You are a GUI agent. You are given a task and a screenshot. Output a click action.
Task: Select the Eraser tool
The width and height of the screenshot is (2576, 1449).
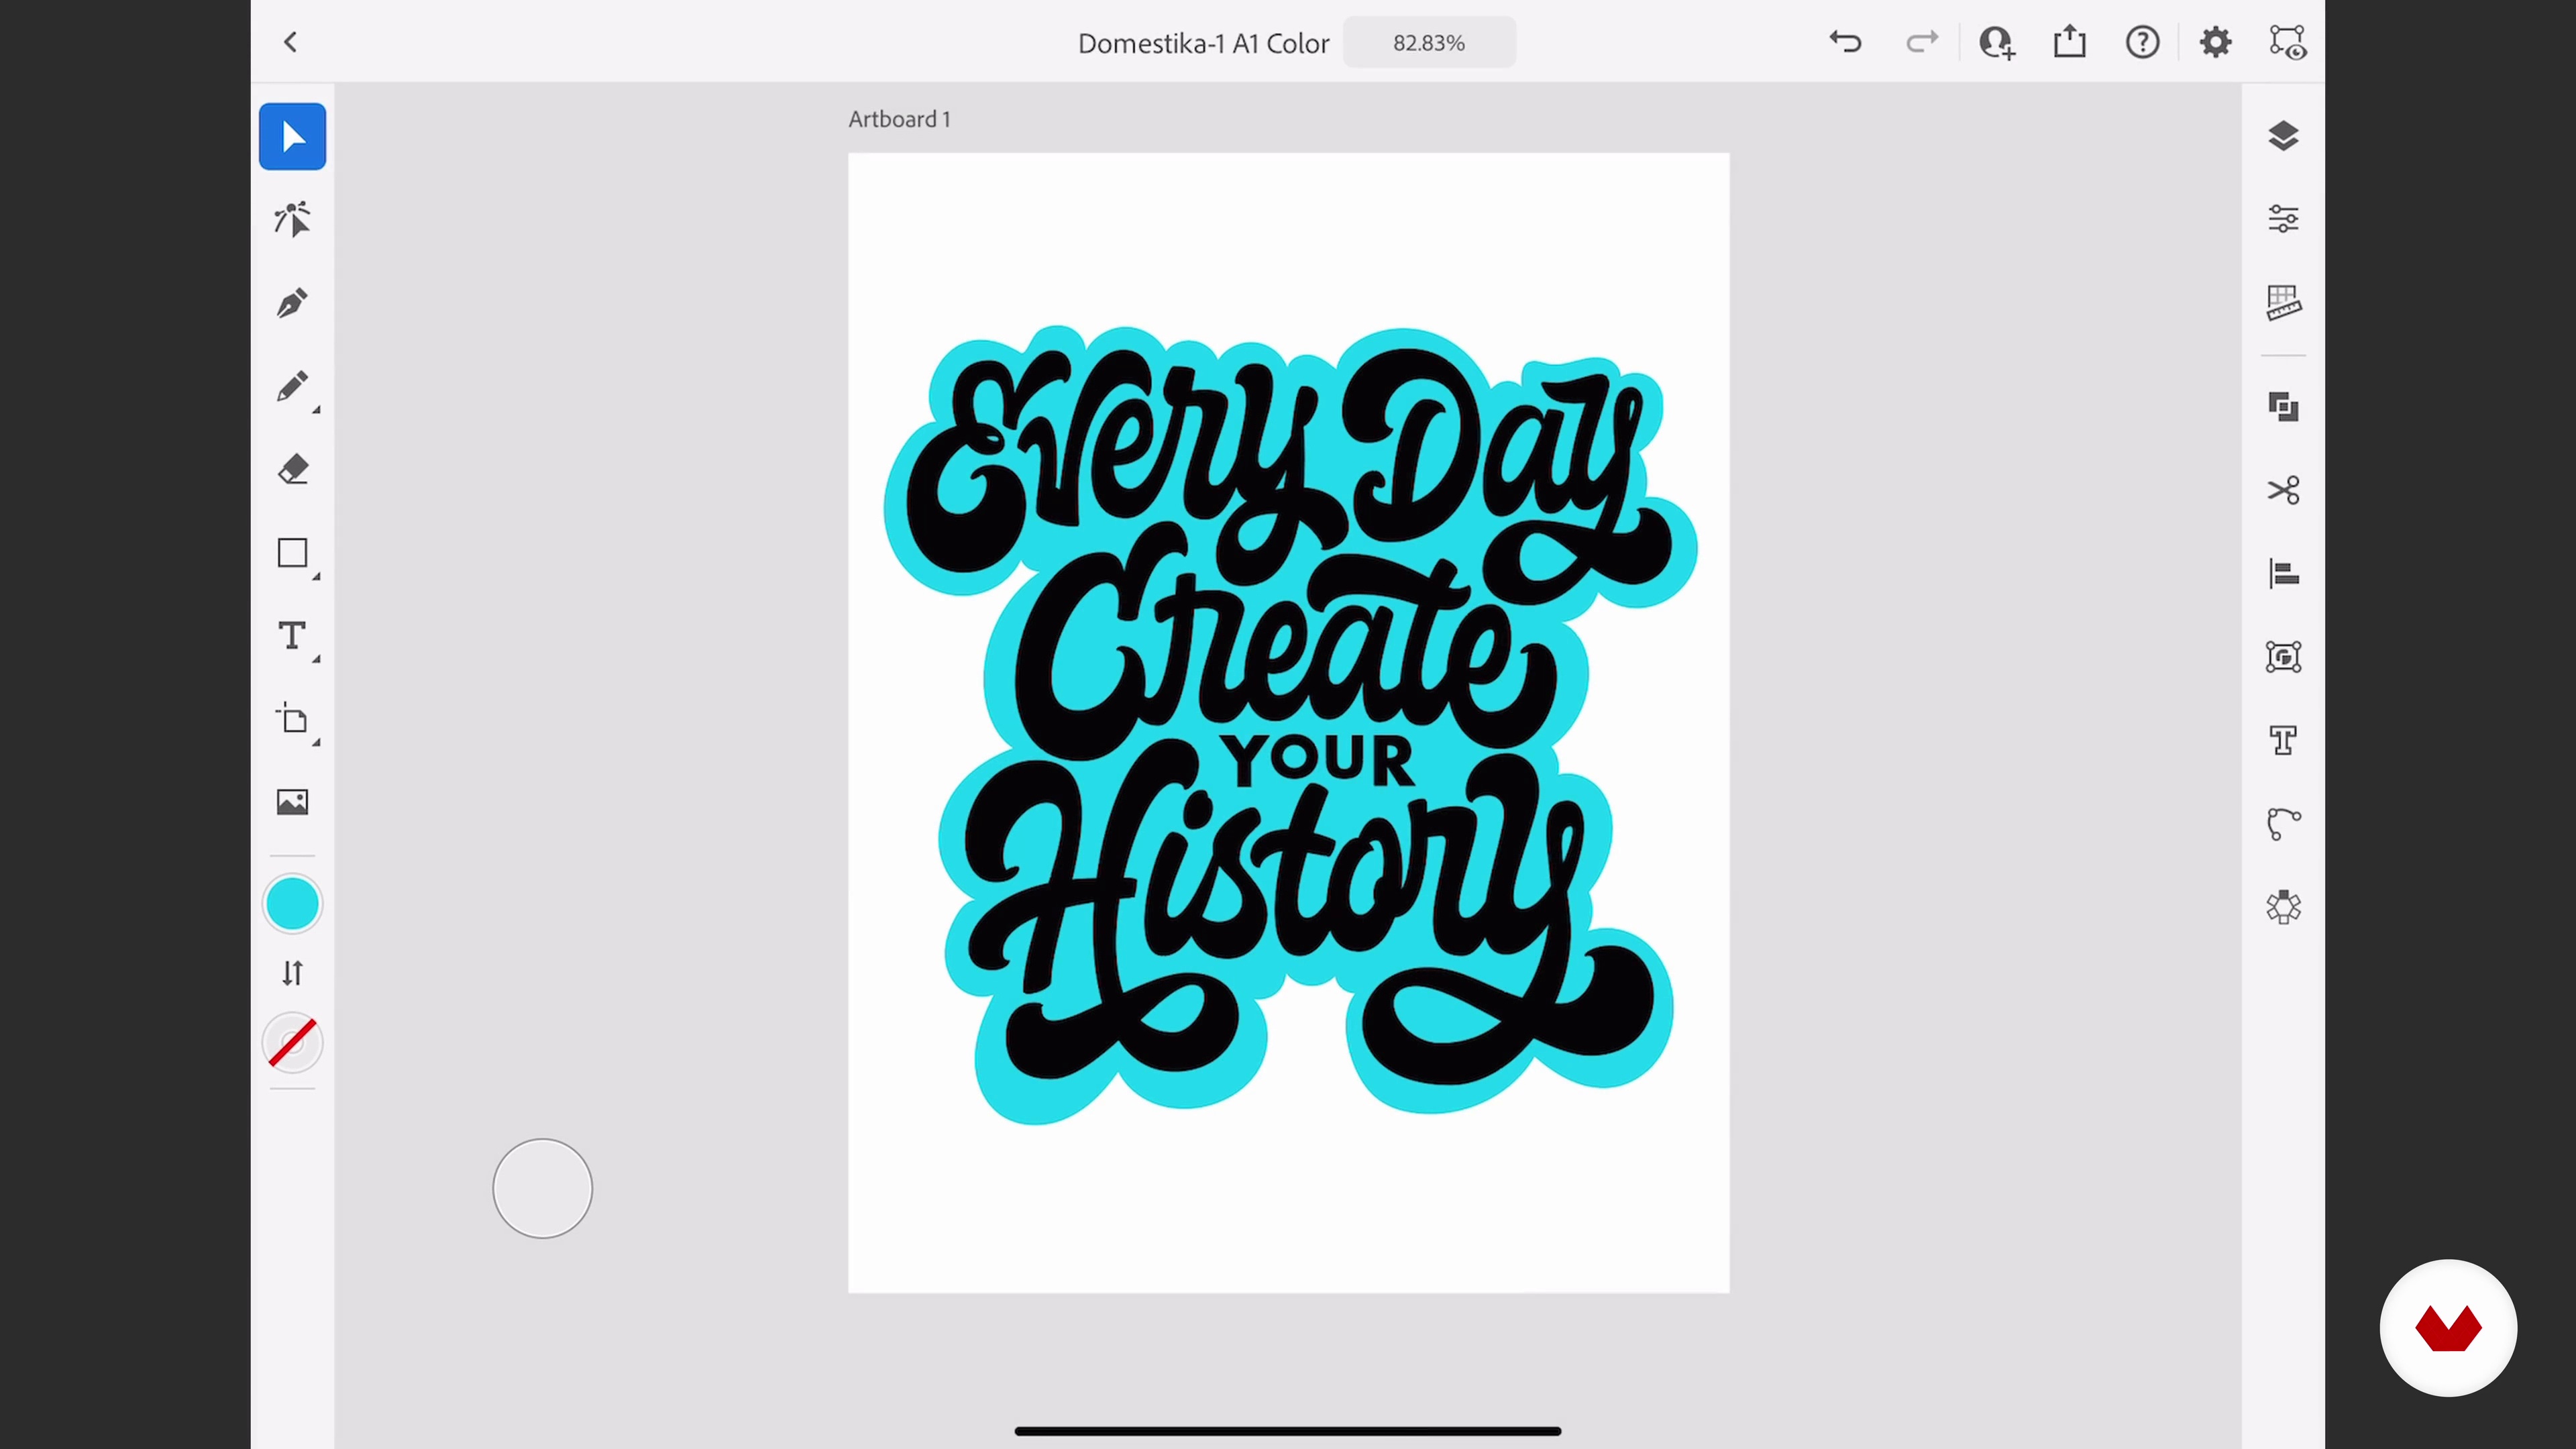tap(292, 469)
